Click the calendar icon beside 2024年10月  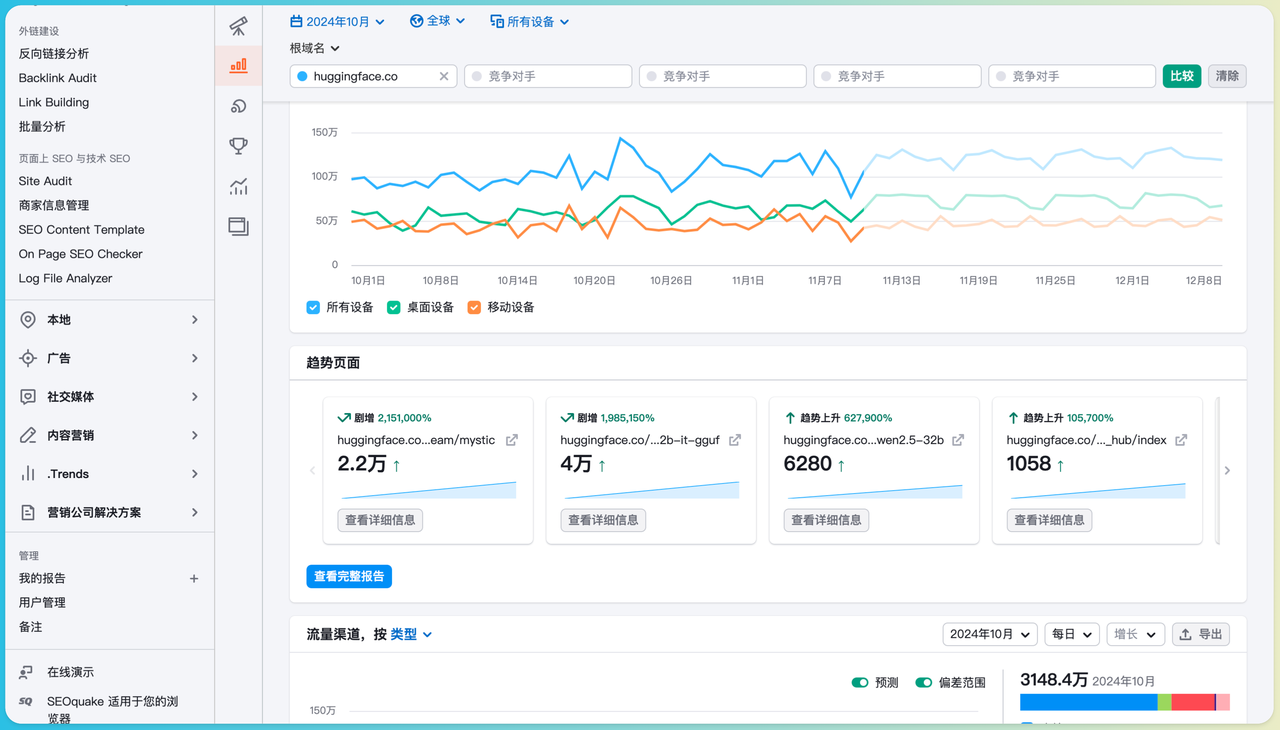(x=297, y=21)
